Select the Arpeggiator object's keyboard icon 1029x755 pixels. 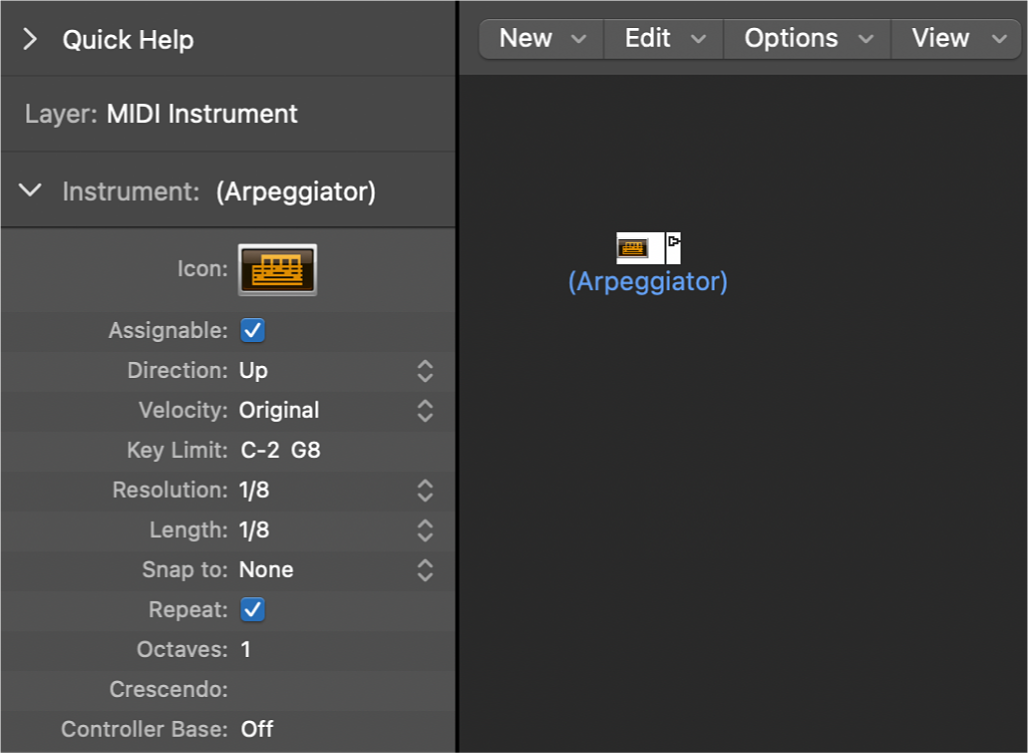634,247
